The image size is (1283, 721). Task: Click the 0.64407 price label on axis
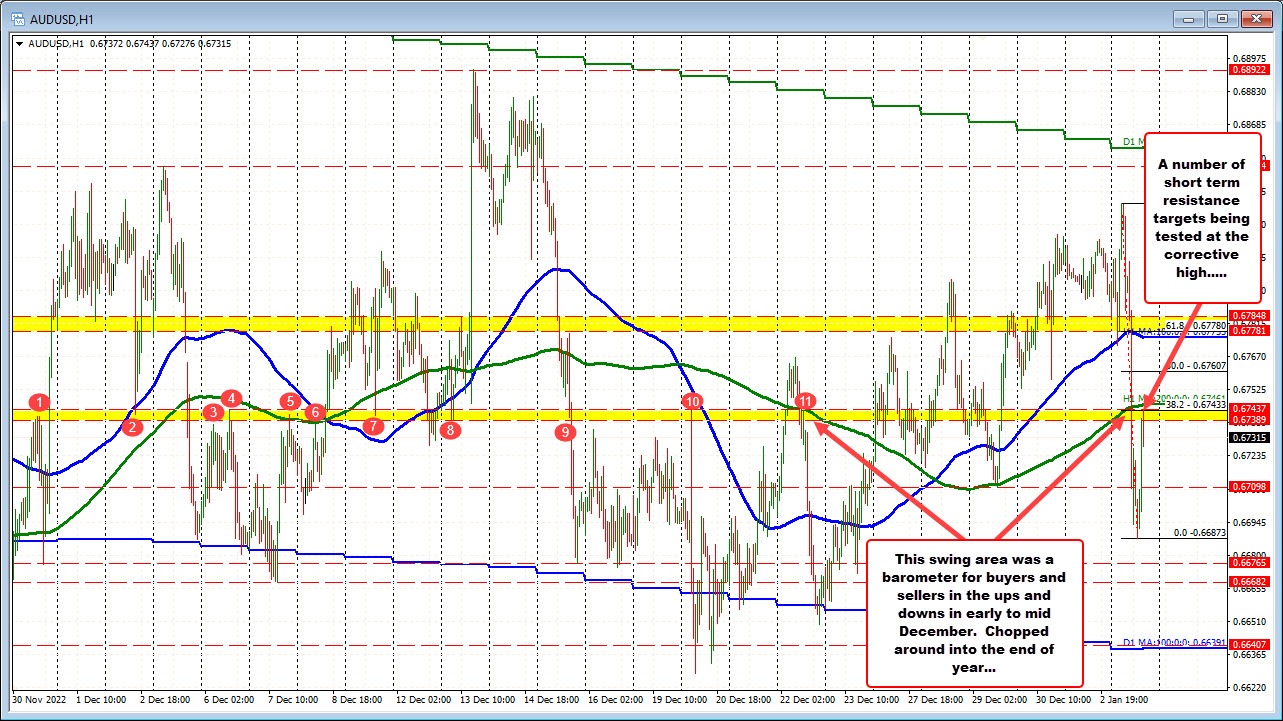tap(1247, 644)
